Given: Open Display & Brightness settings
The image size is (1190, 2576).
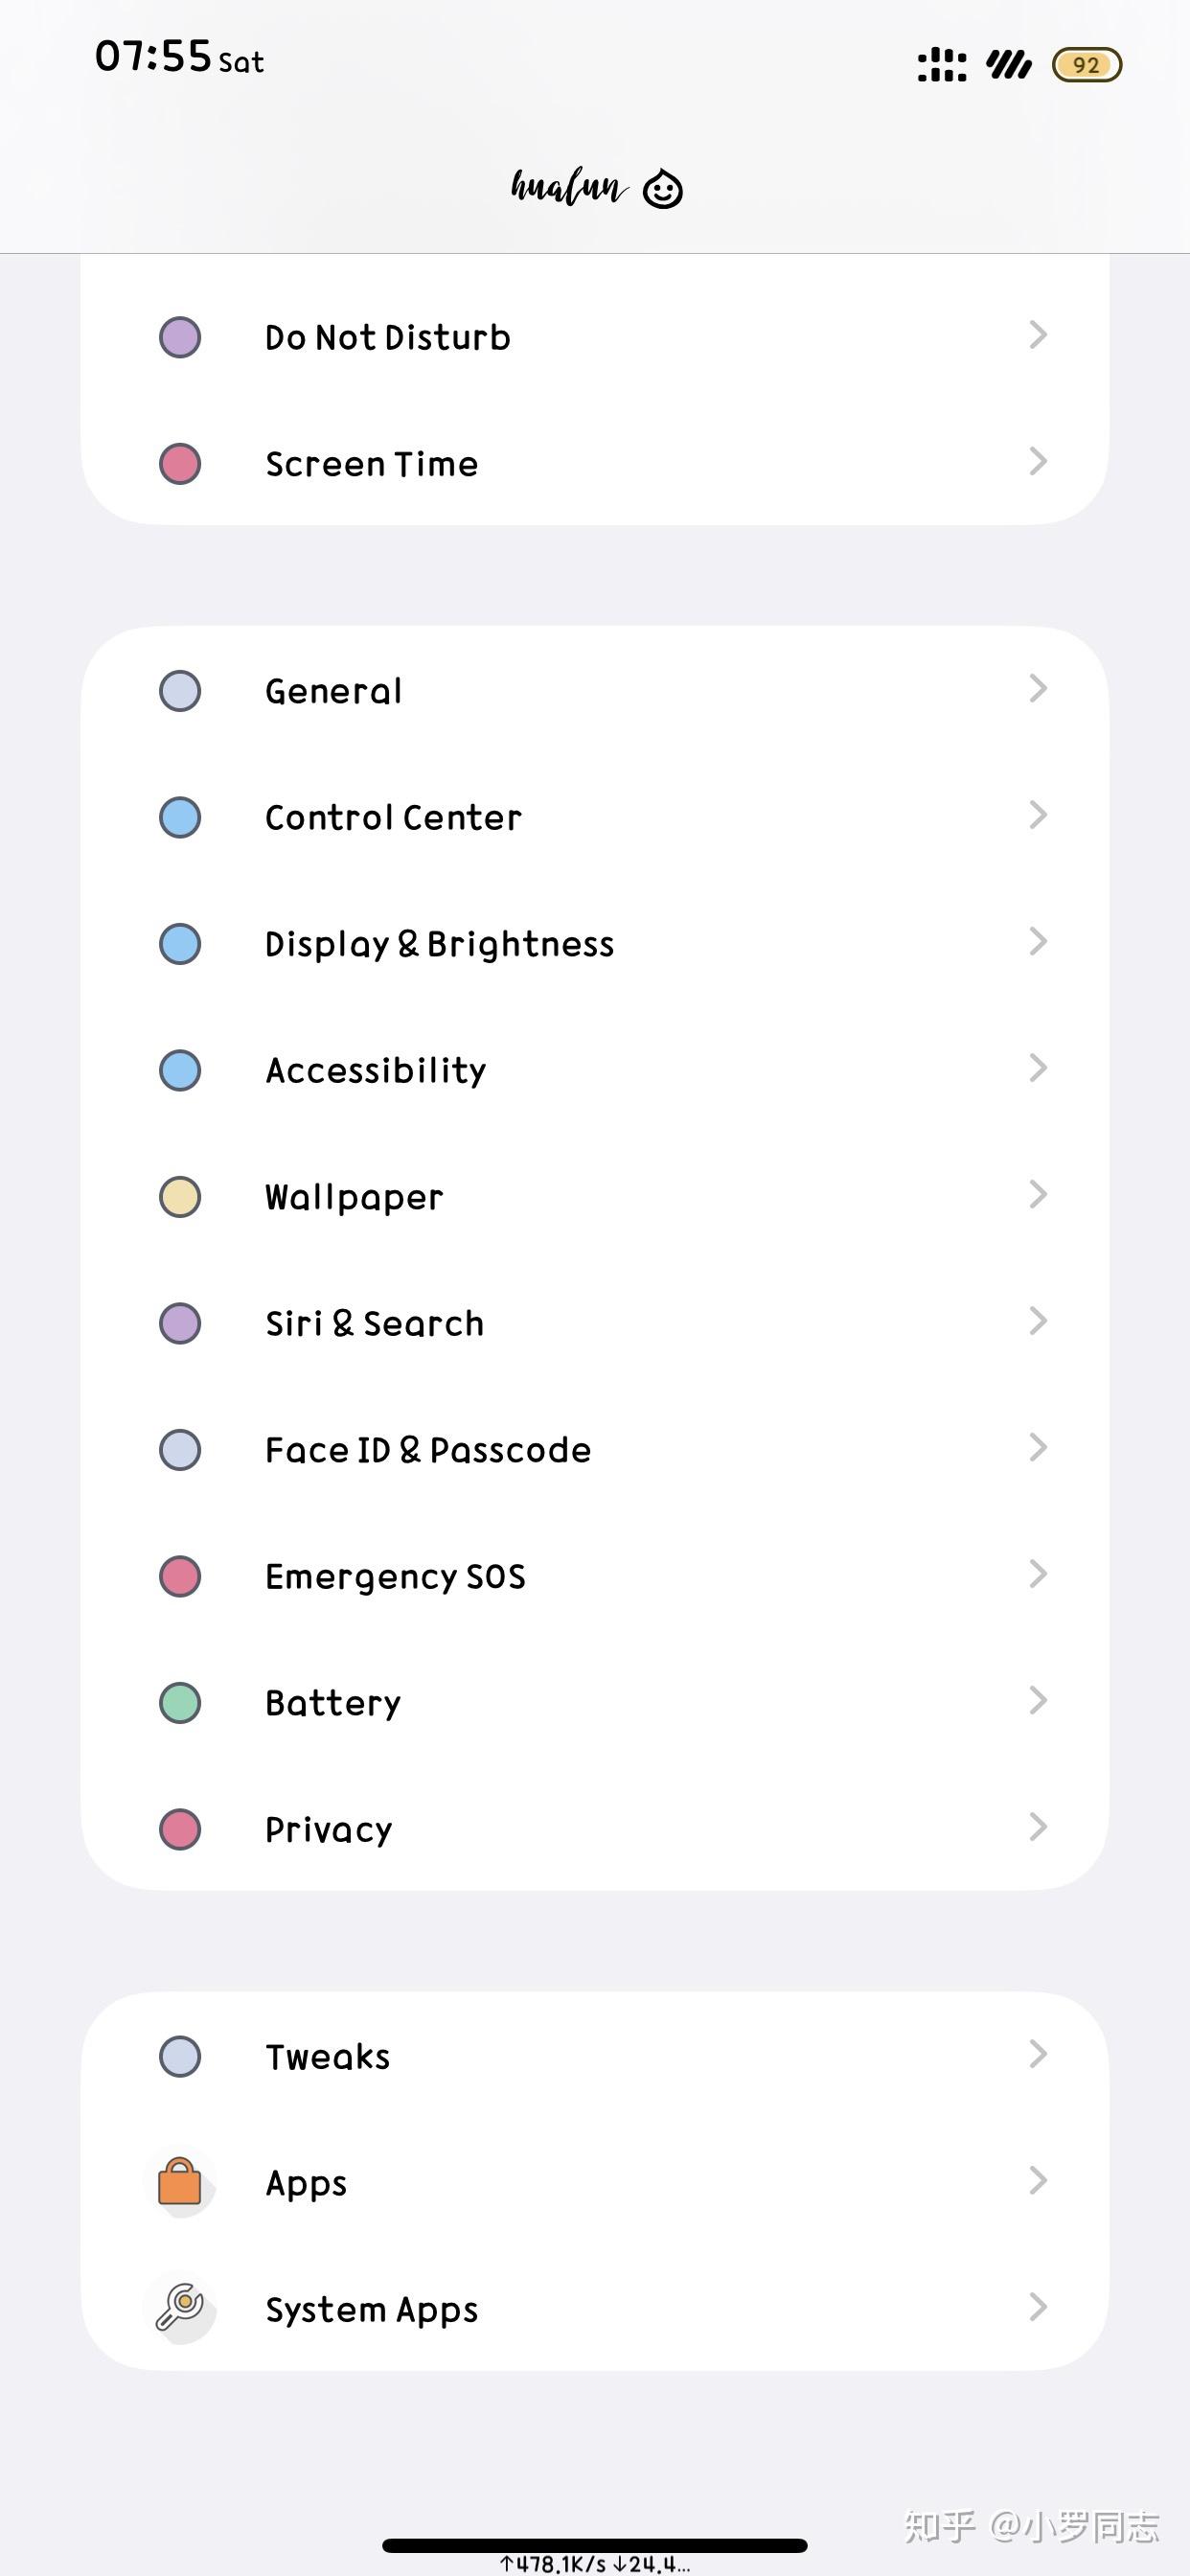Looking at the screenshot, I should 595,944.
